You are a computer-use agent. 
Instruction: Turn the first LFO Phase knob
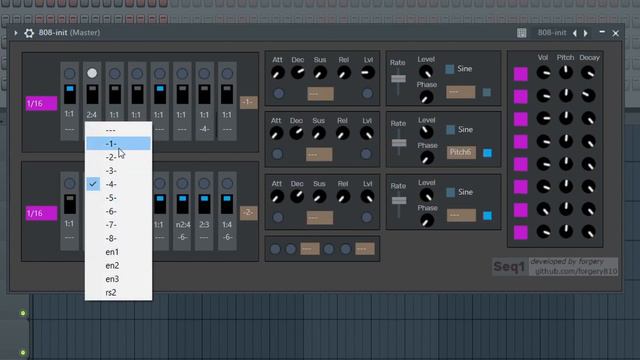(426, 98)
